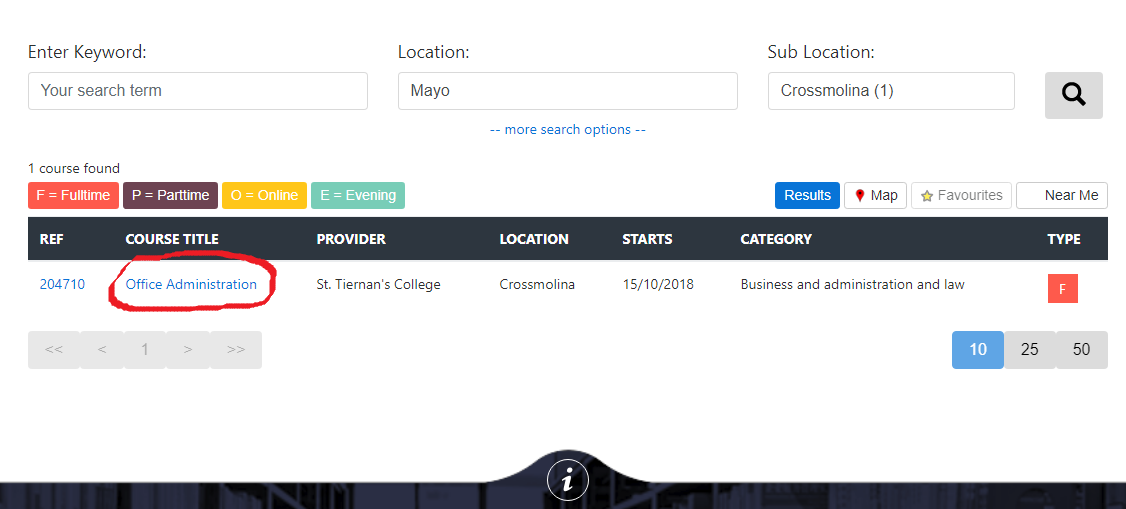Toggle the F = Fulltime filter
This screenshot has height=509, width=1126.
coord(73,195)
